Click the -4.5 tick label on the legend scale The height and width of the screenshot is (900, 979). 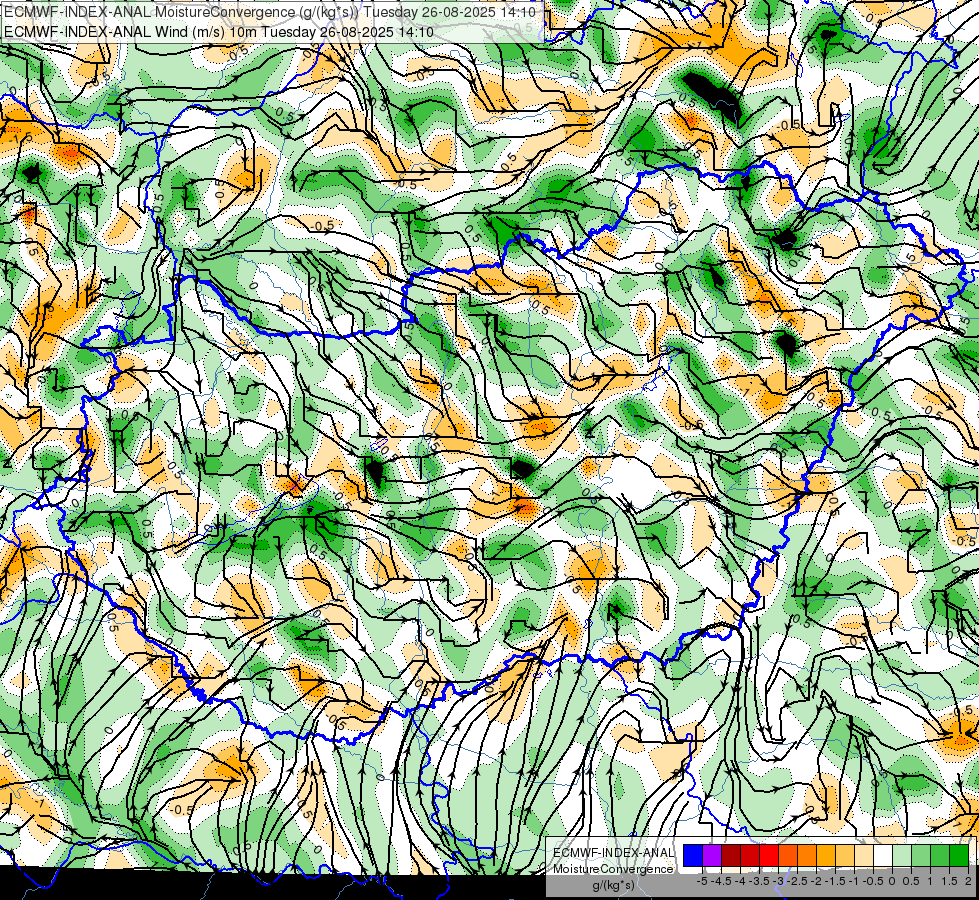point(722,881)
